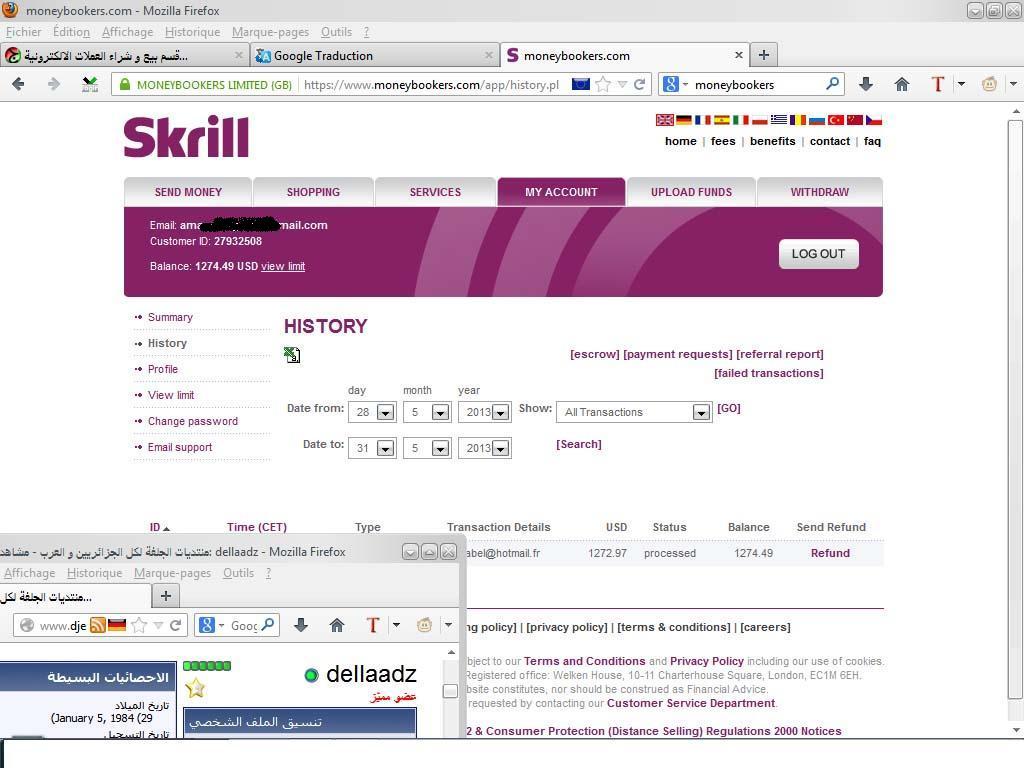Click the view limit link beside balance
Viewport: 1024px width, 768px height.
tap(283, 266)
